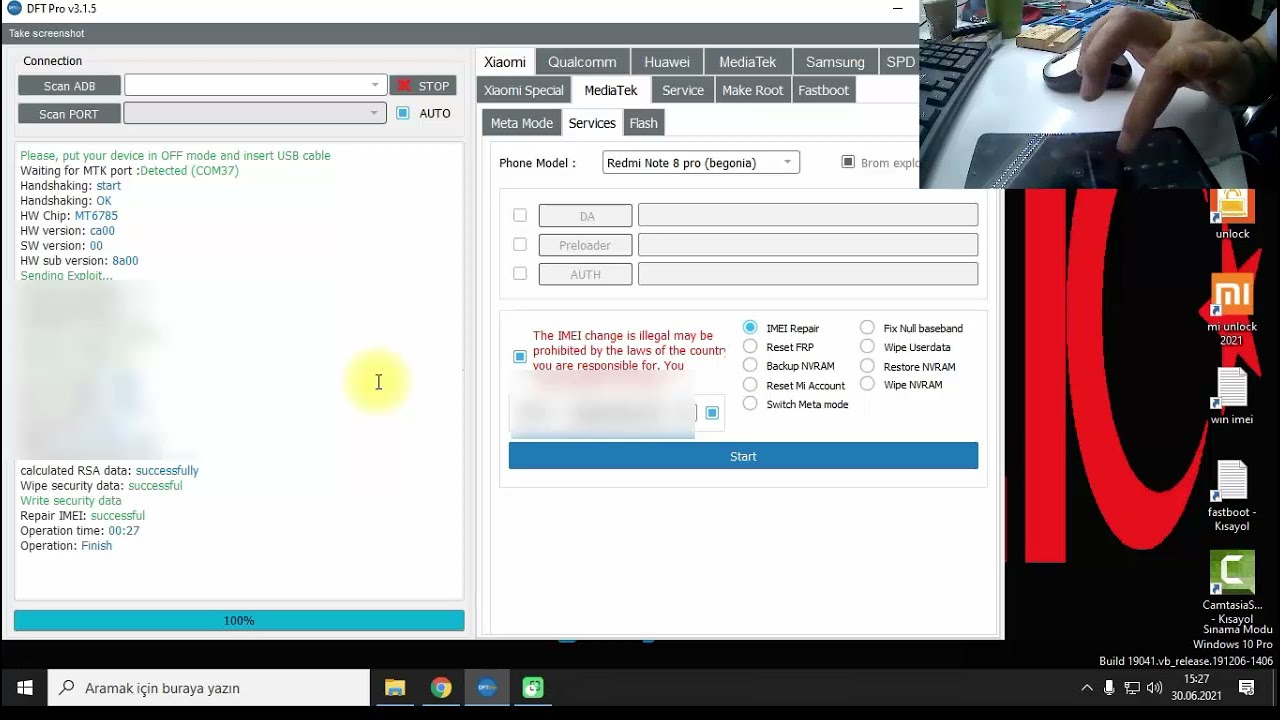1280x720 pixels.
Task: Expand the ADB device dropdown
Action: click(375, 86)
